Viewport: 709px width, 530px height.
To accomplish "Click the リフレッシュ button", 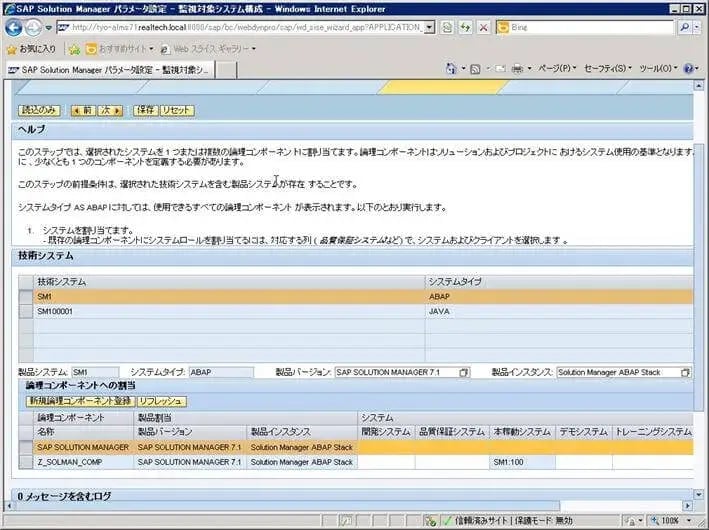I will 161,401.
